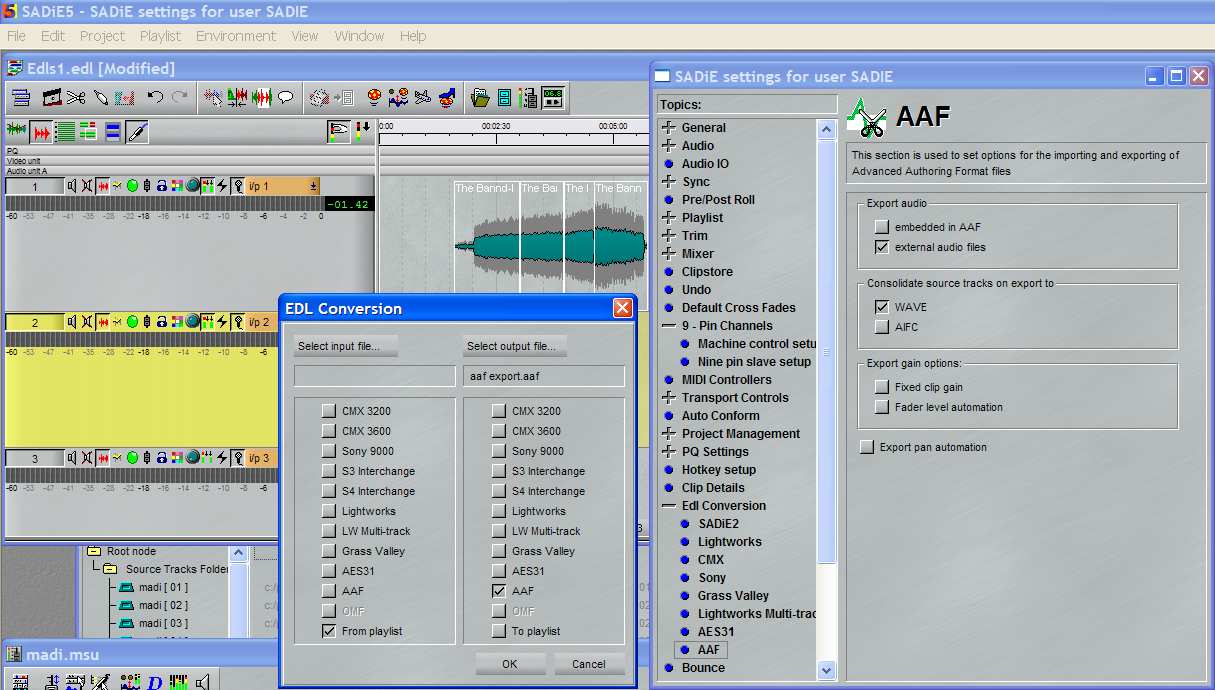This screenshot has height=690, width=1215.
Task: Enable AIFC consolidate format
Action: click(881, 327)
